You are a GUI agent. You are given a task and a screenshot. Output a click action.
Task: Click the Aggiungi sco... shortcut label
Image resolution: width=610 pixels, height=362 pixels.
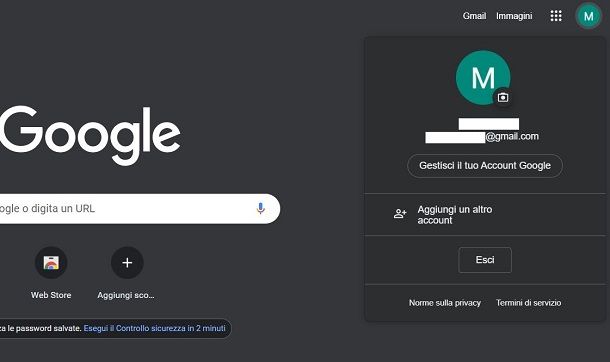(x=126, y=295)
